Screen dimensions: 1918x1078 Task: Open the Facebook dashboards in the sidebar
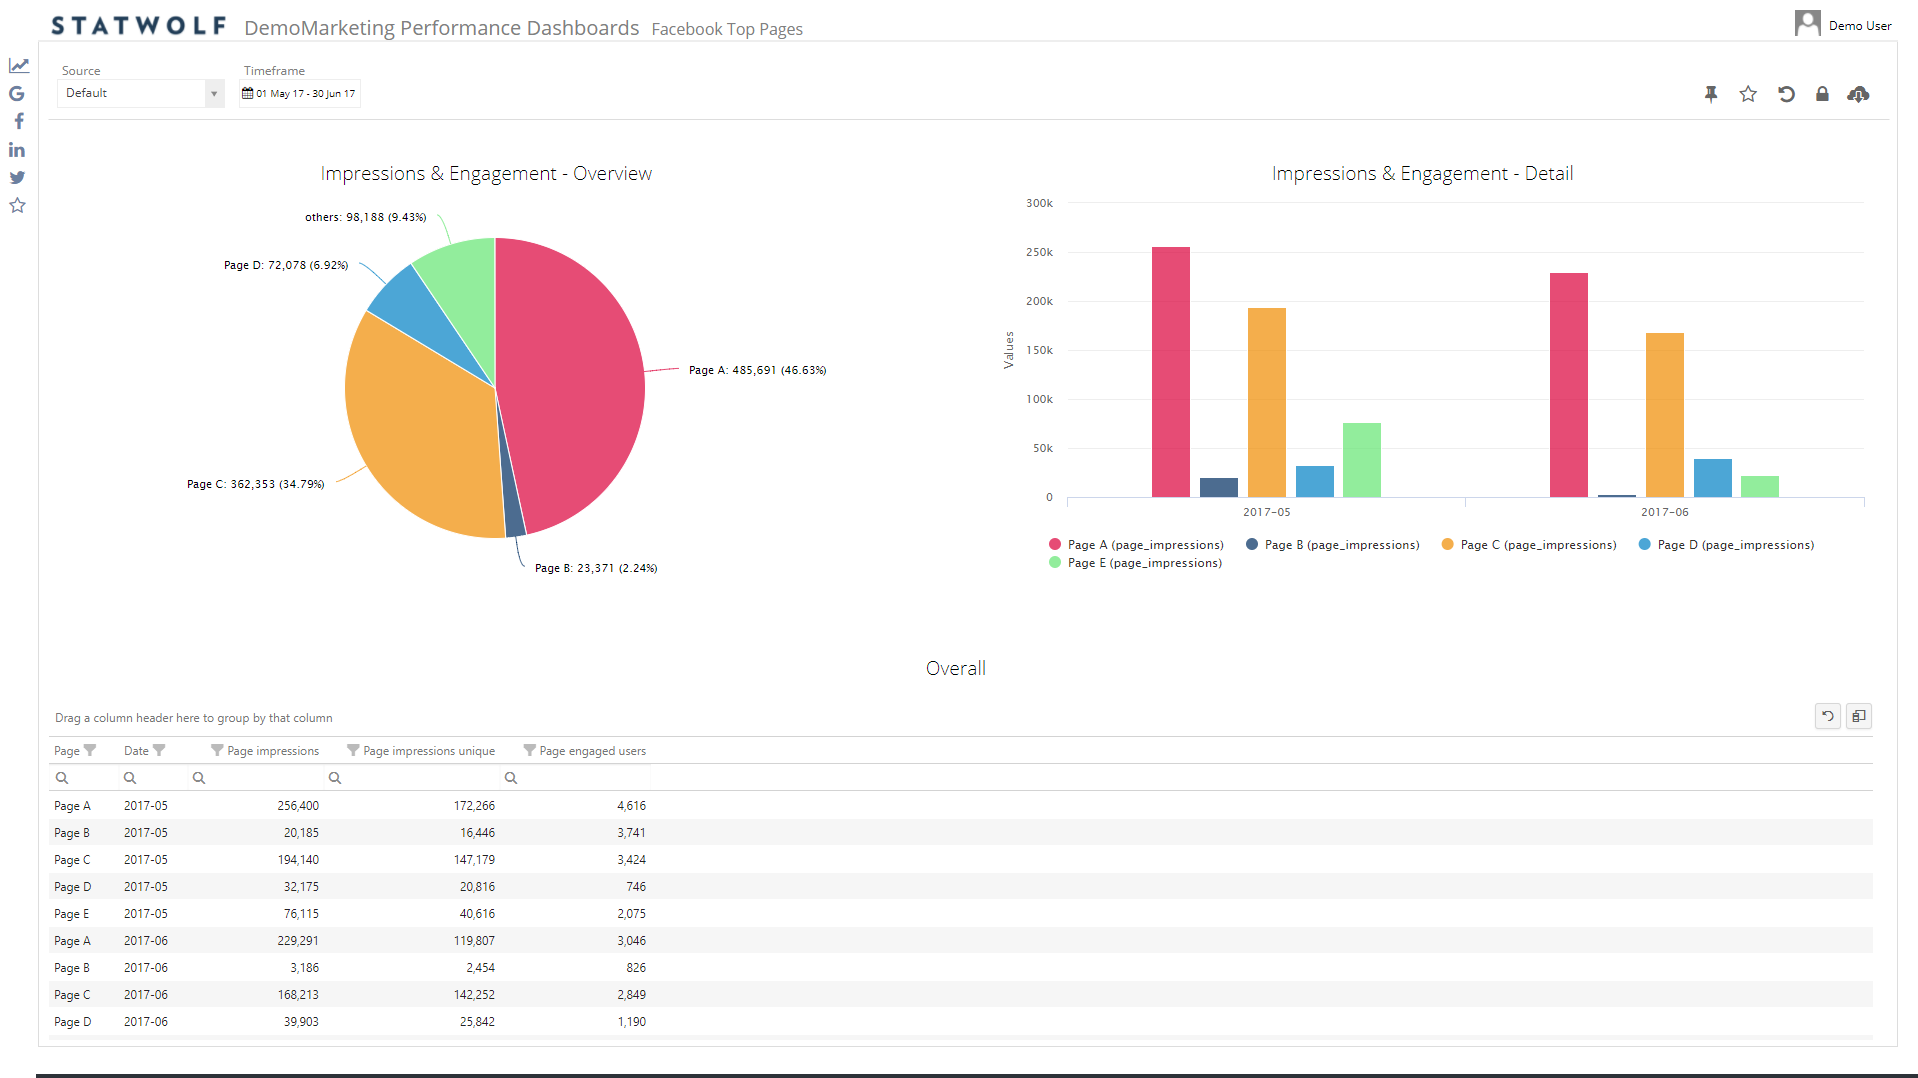[x=18, y=121]
